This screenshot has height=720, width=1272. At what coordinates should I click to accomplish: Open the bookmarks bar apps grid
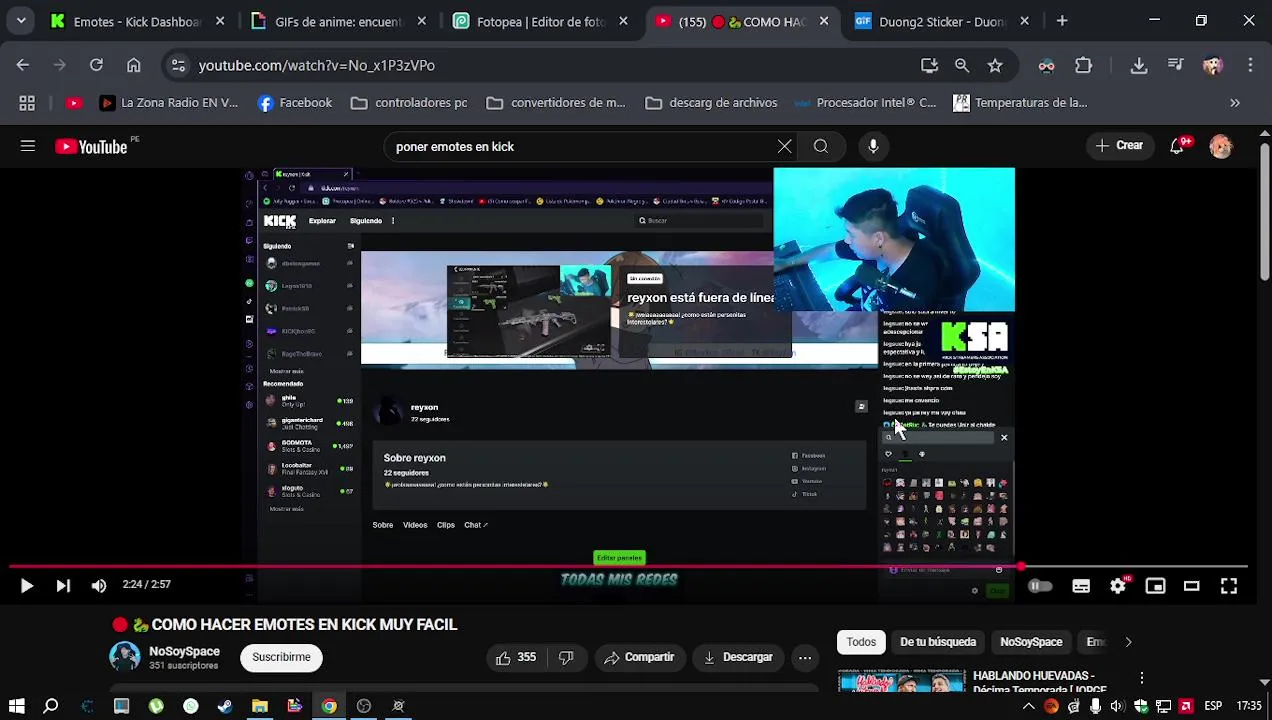[x=27, y=103]
